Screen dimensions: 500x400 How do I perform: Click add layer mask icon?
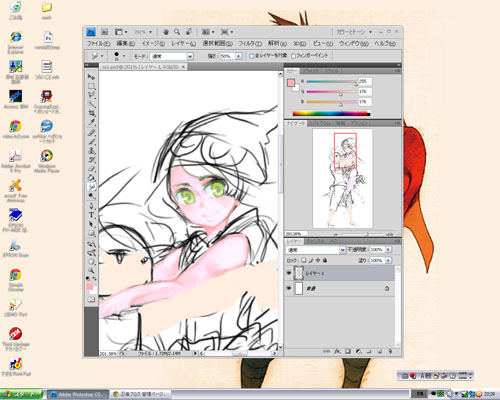[x=348, y=351]
